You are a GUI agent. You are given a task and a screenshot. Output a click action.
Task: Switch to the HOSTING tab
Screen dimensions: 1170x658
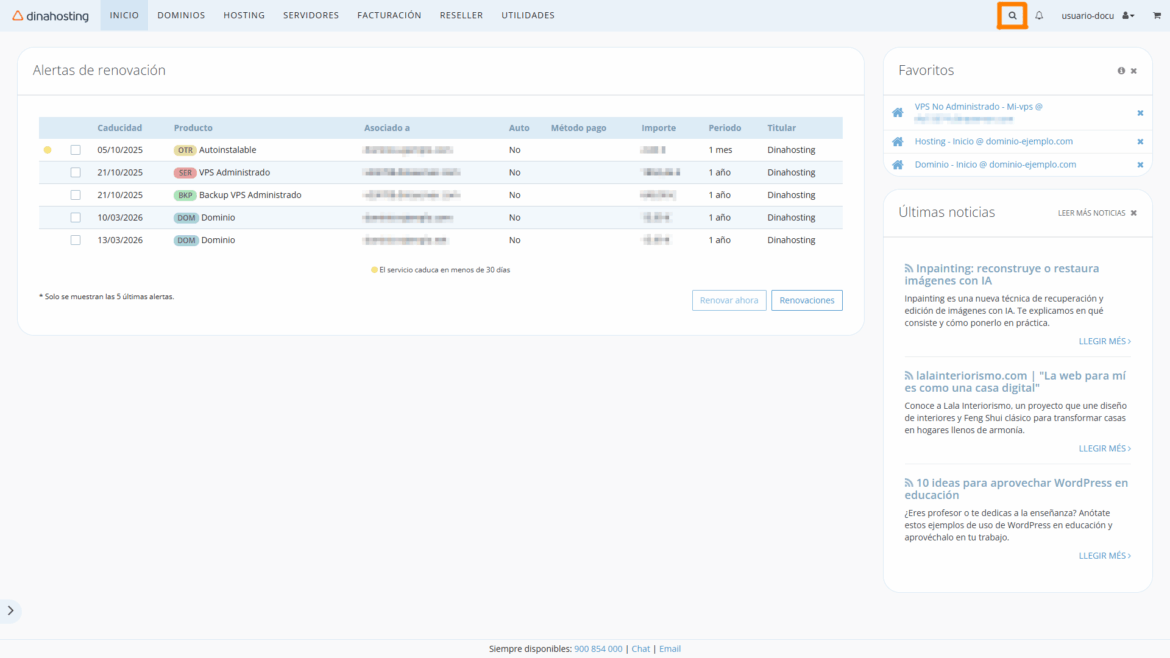[243, 15]
